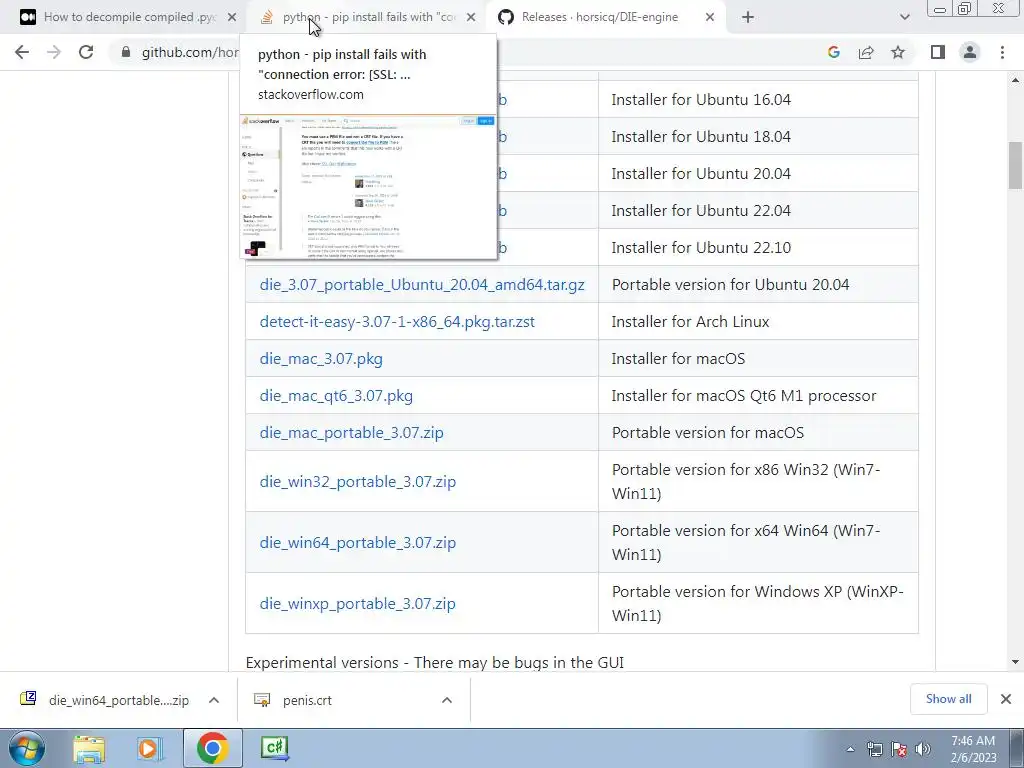1024x768 pixels.
Task: Click the scrollbar down arrow
Action: click(1016, 662)
